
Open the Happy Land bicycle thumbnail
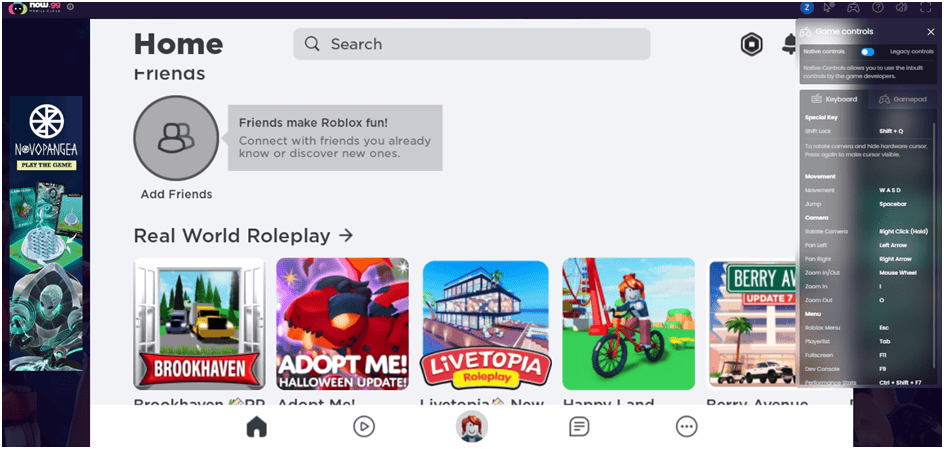(629, 324)
